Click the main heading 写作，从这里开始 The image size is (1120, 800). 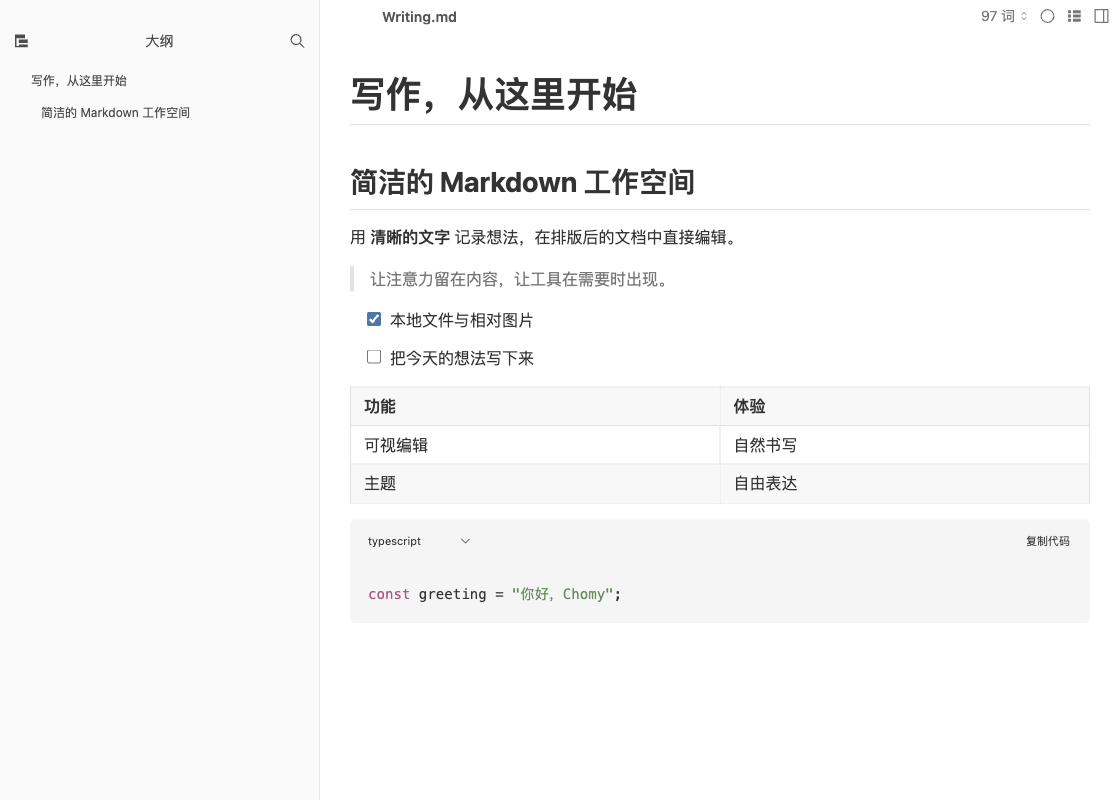click(494, 94)
